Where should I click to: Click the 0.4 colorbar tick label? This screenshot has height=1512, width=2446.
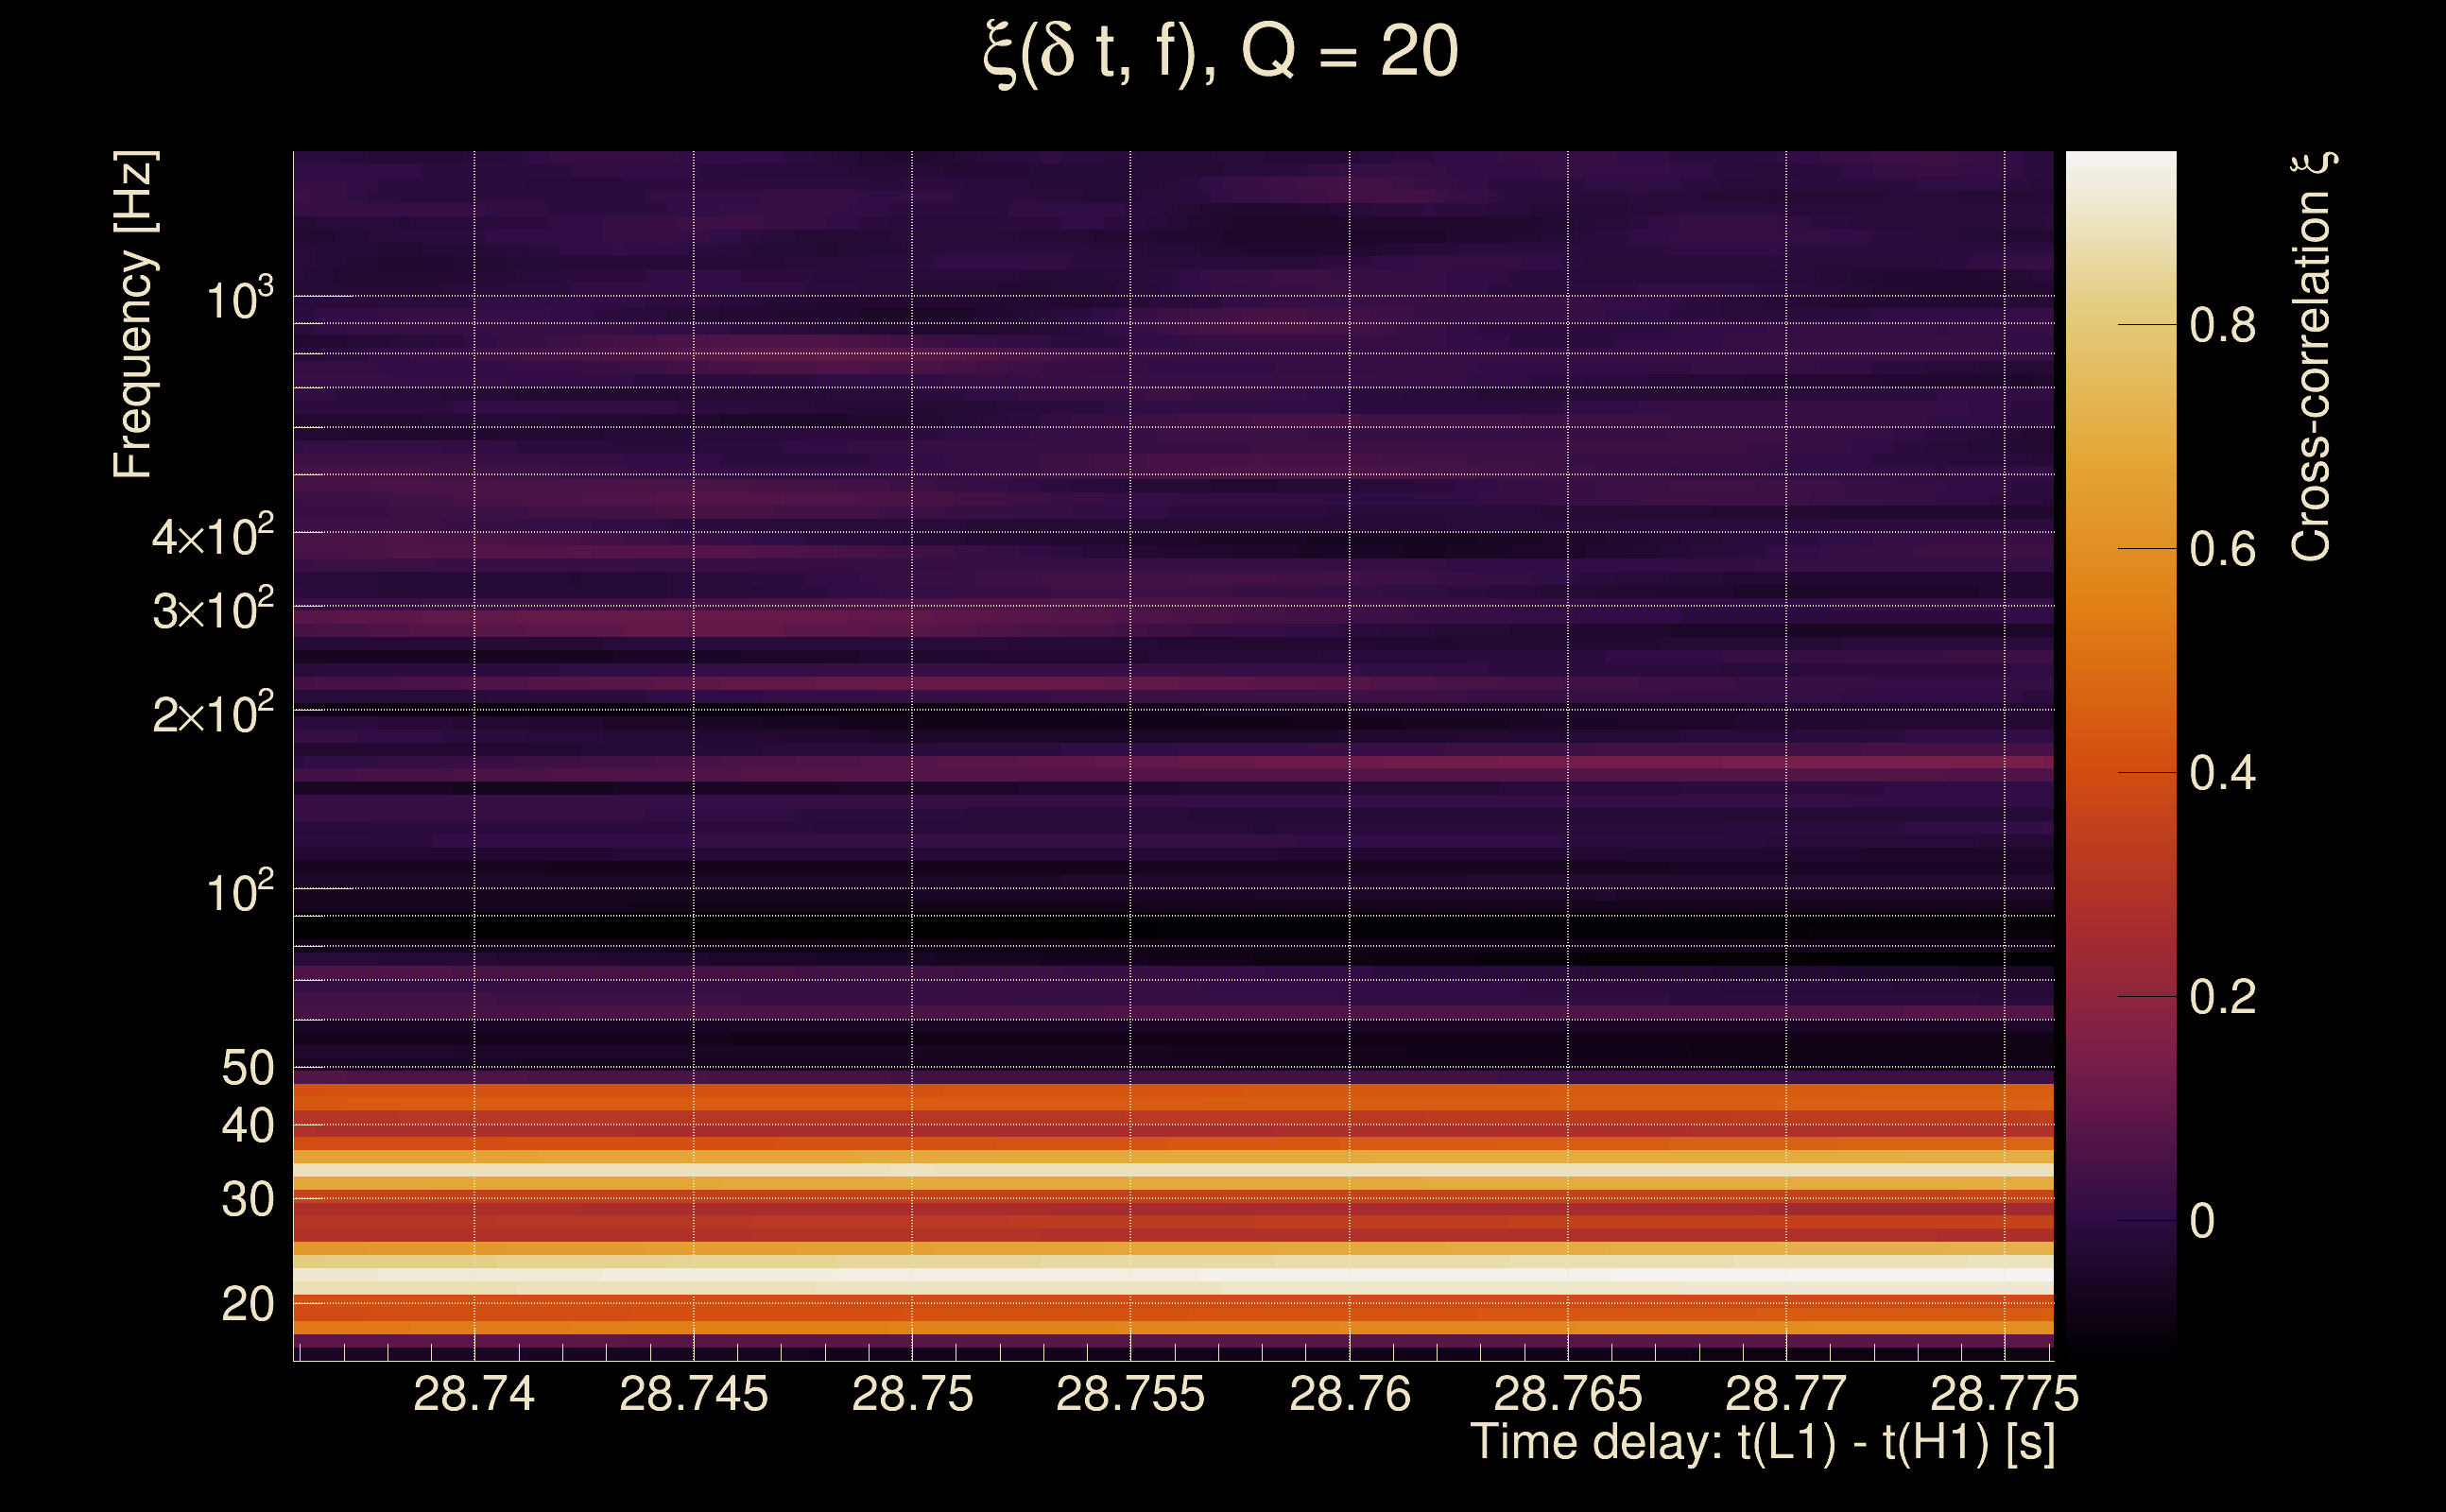(x=2222, y=773)
